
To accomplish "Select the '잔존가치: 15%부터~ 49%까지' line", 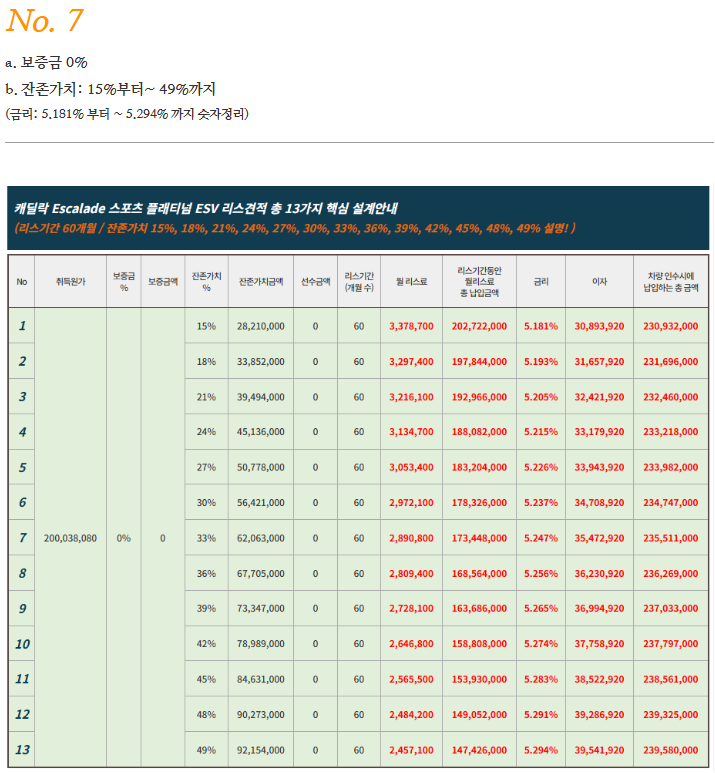I will coord(110,89).
